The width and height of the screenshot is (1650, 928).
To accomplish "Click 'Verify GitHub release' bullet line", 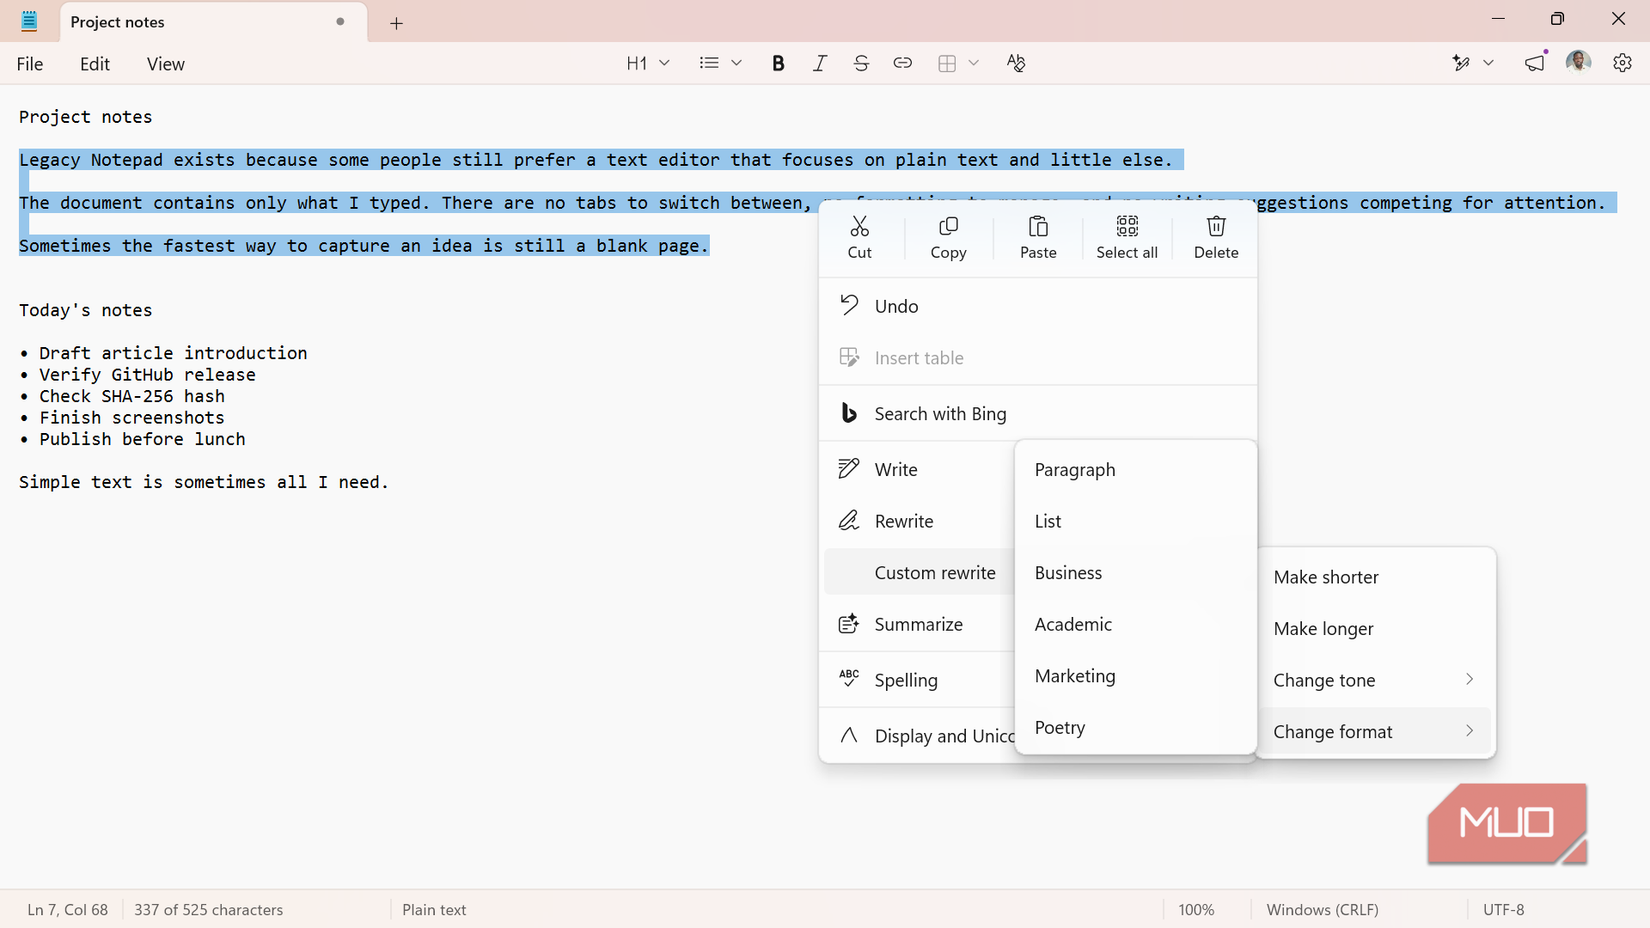I will (x=137, y=375).
